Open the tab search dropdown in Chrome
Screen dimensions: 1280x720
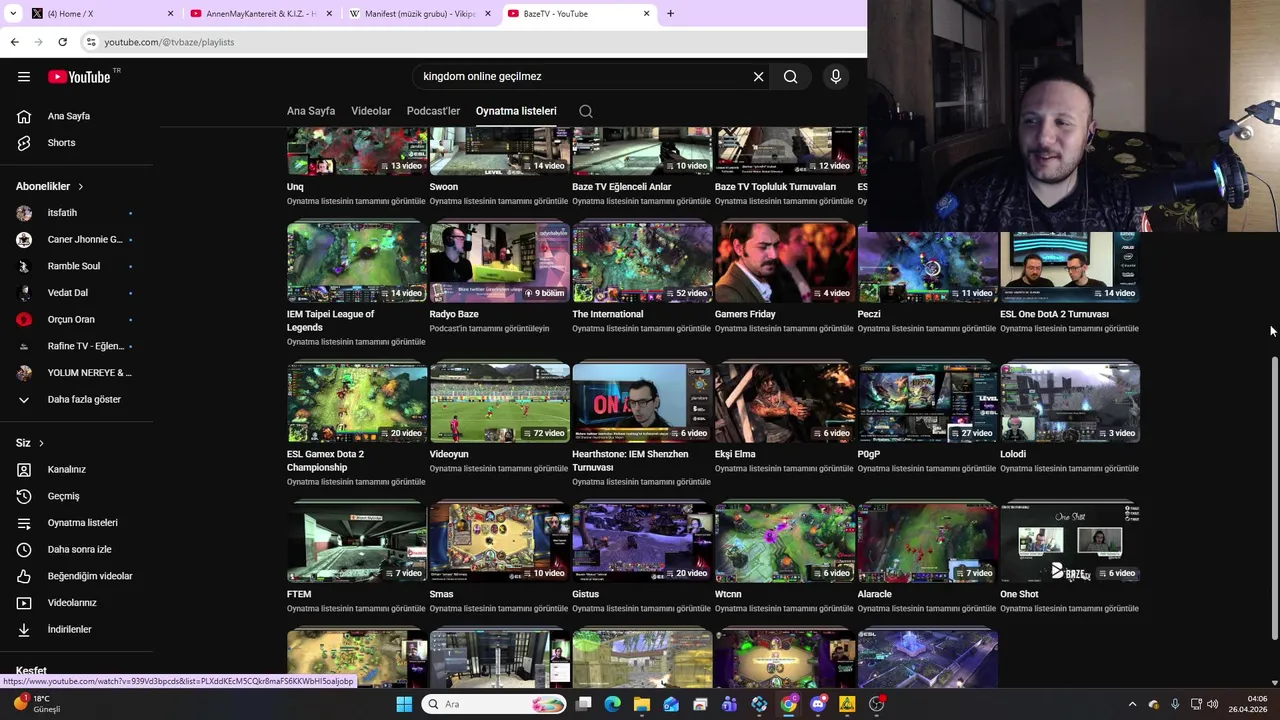point(13,14)
